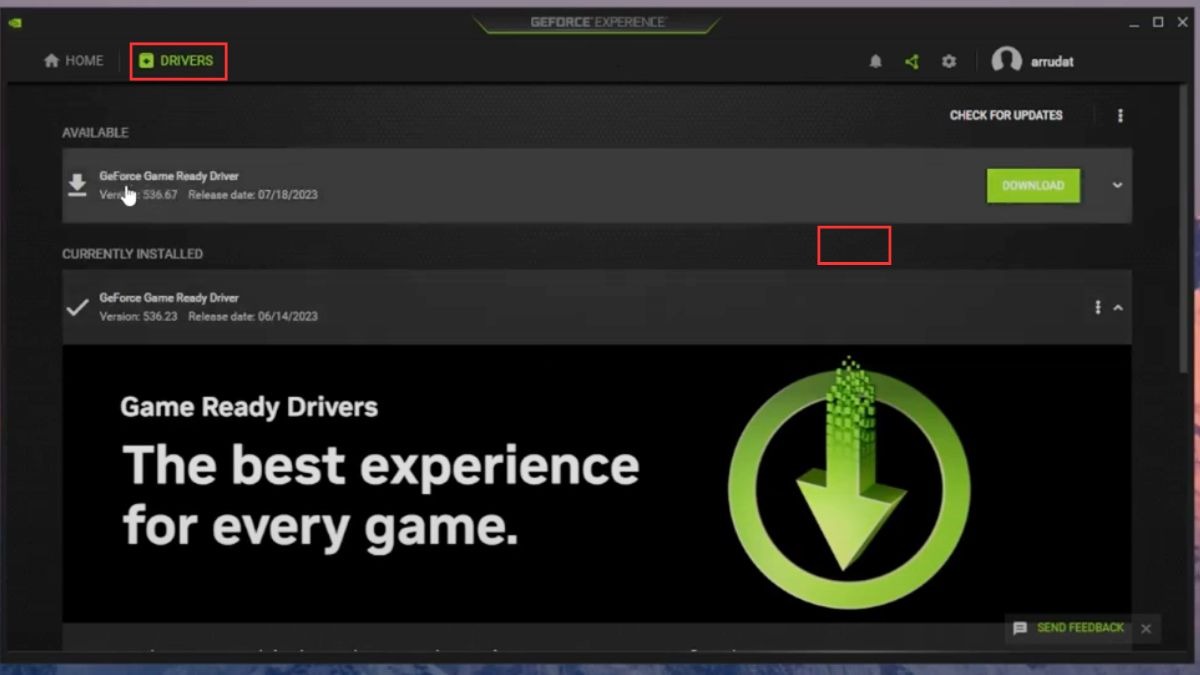The height and width of the screenshot is (675, 1200).
Task: Open the options menu beside Check for Updates
Action: coord(1120,116)
